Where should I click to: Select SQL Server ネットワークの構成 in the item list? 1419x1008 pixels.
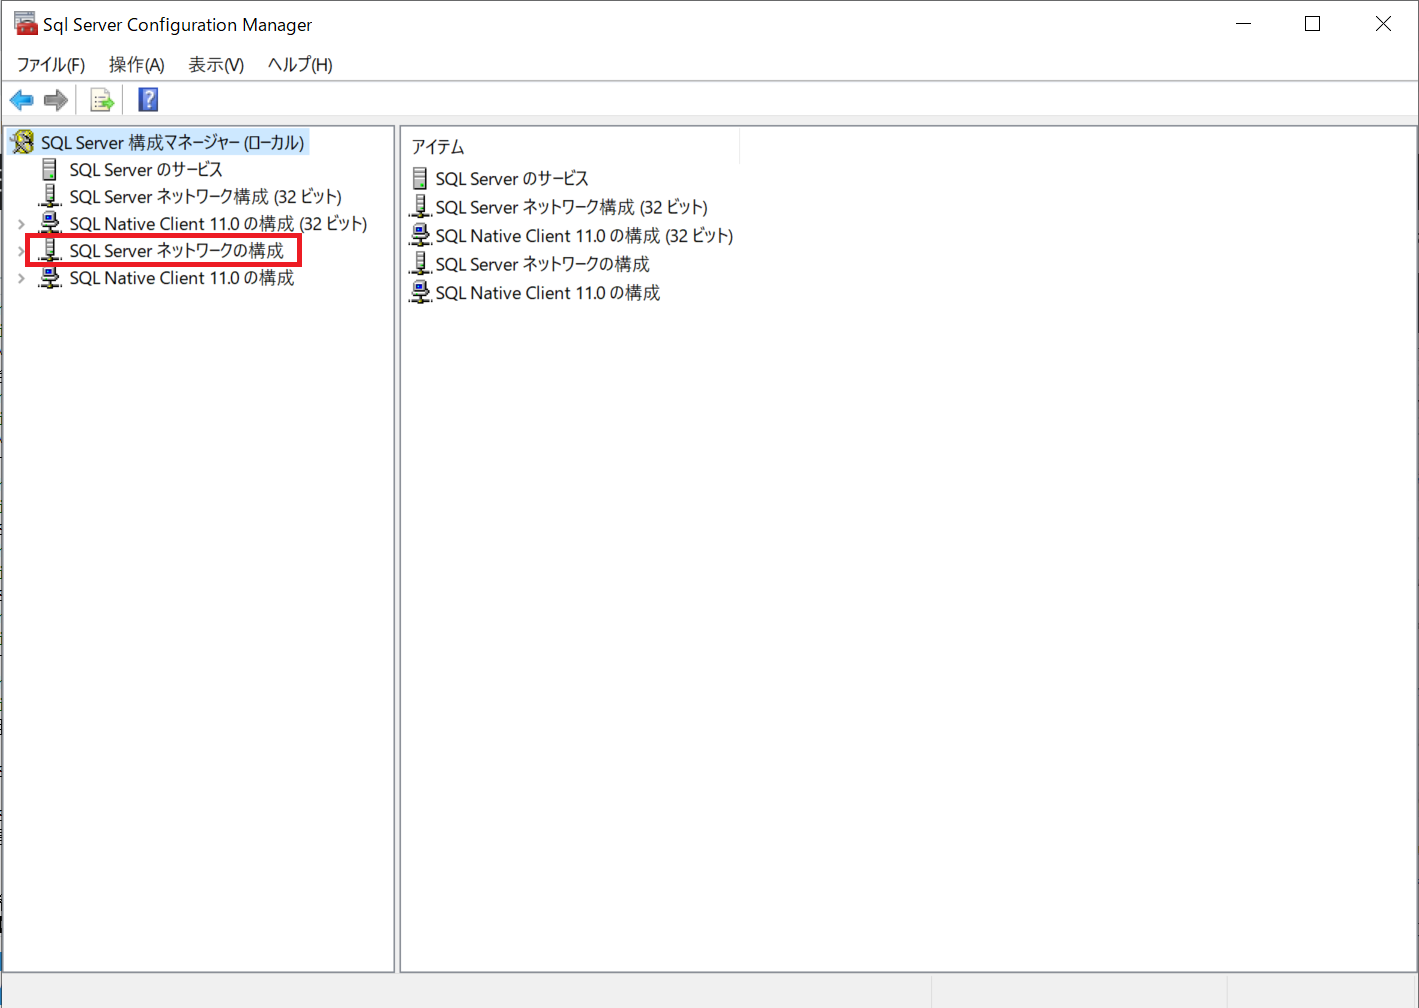542,264
